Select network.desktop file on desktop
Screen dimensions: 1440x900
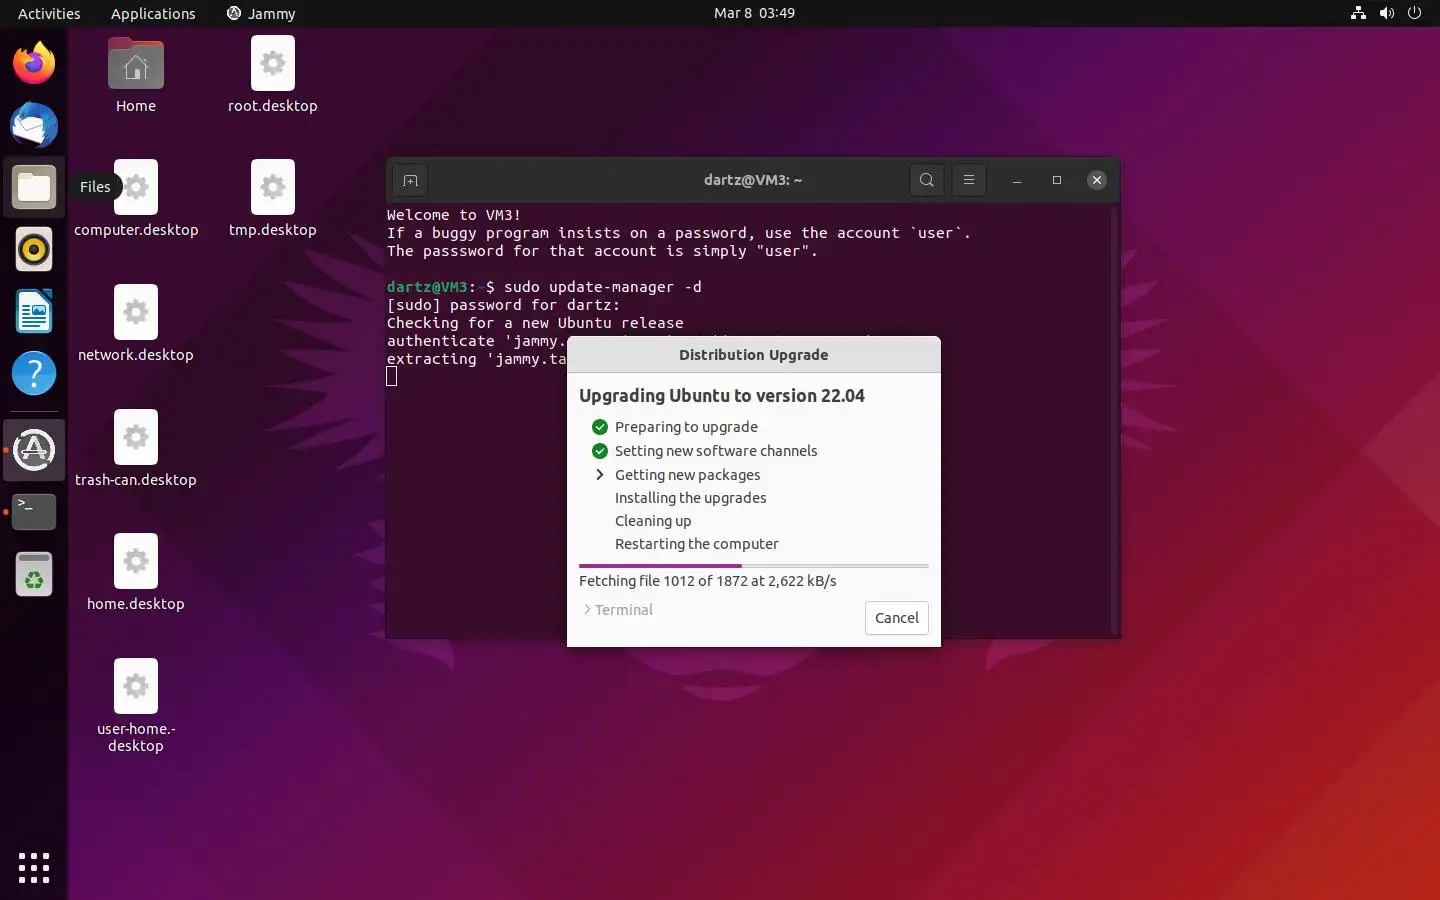[136, 324]
